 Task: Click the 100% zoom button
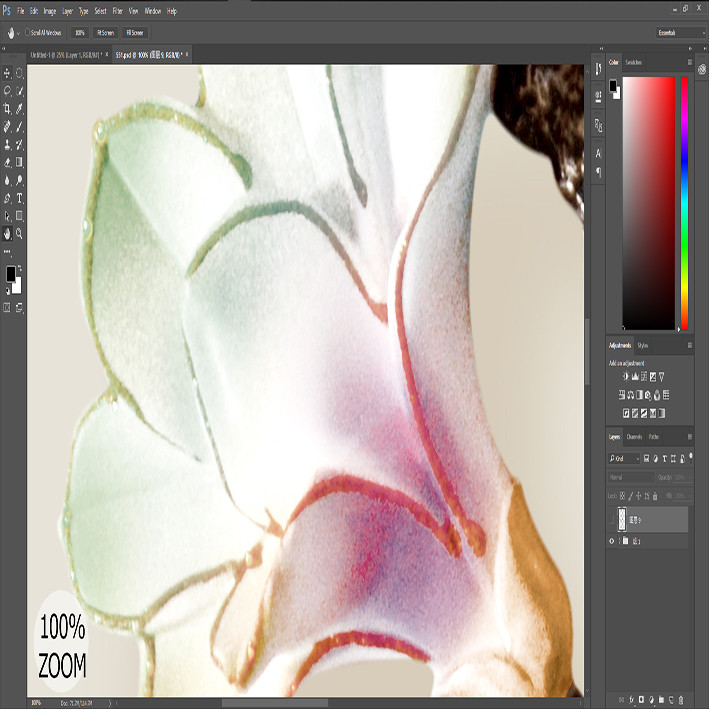[80, 33]
